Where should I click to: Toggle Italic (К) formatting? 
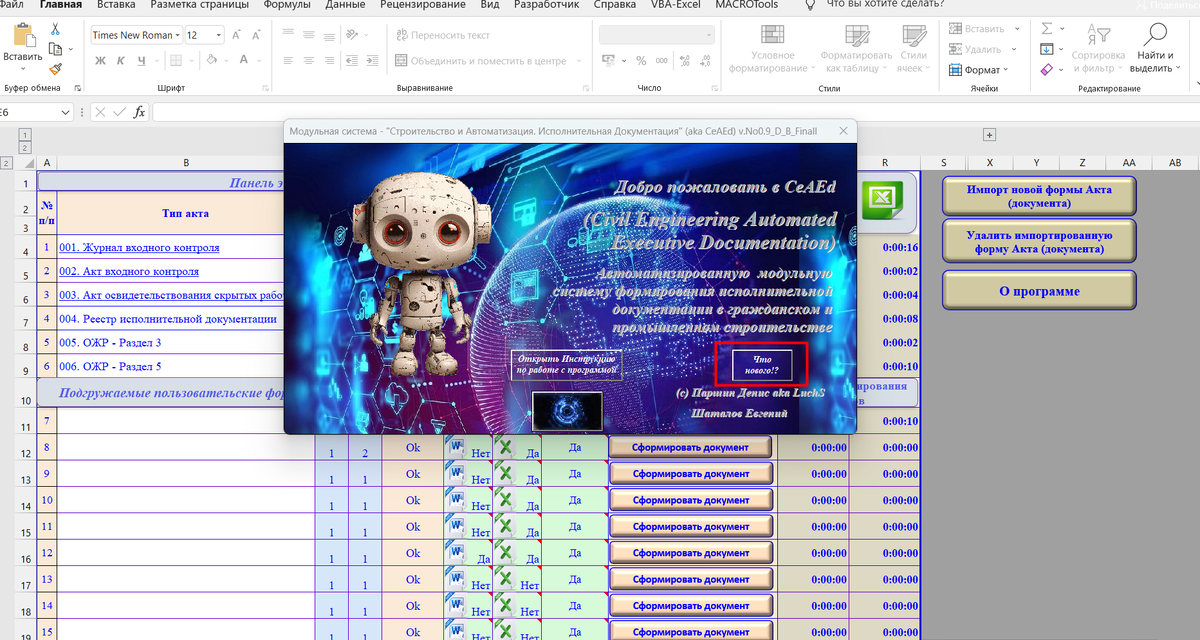click(x=120, y=61)
